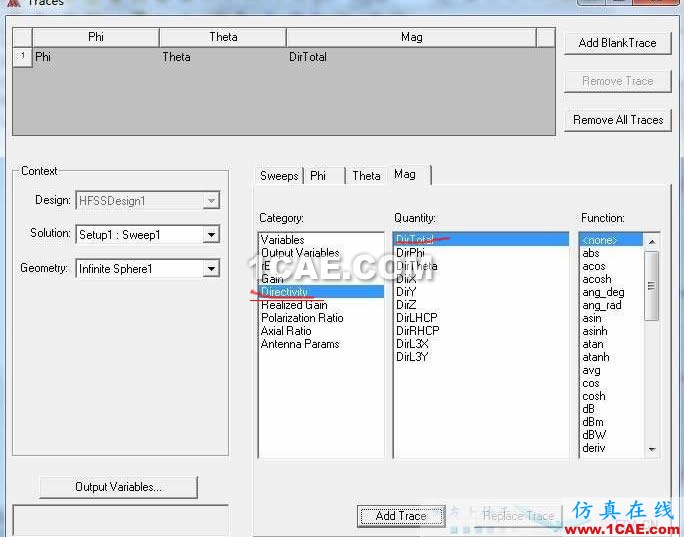Select <none> in Function list
The width and height of the screenshot is (684, 537).
pyautogui.click(x=611, y=240)
